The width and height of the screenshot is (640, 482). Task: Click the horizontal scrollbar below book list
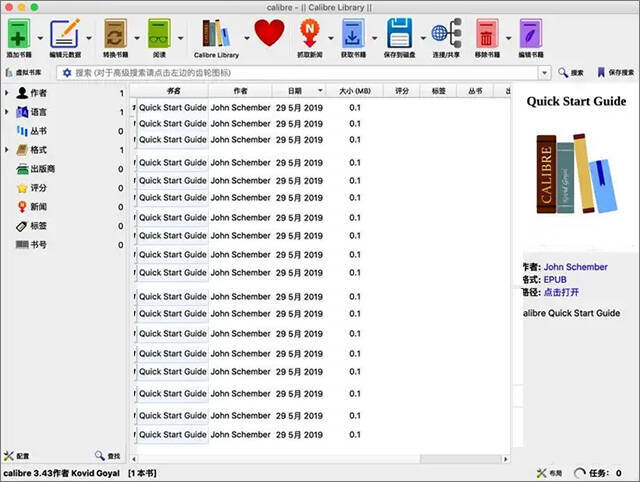(320, 459)
